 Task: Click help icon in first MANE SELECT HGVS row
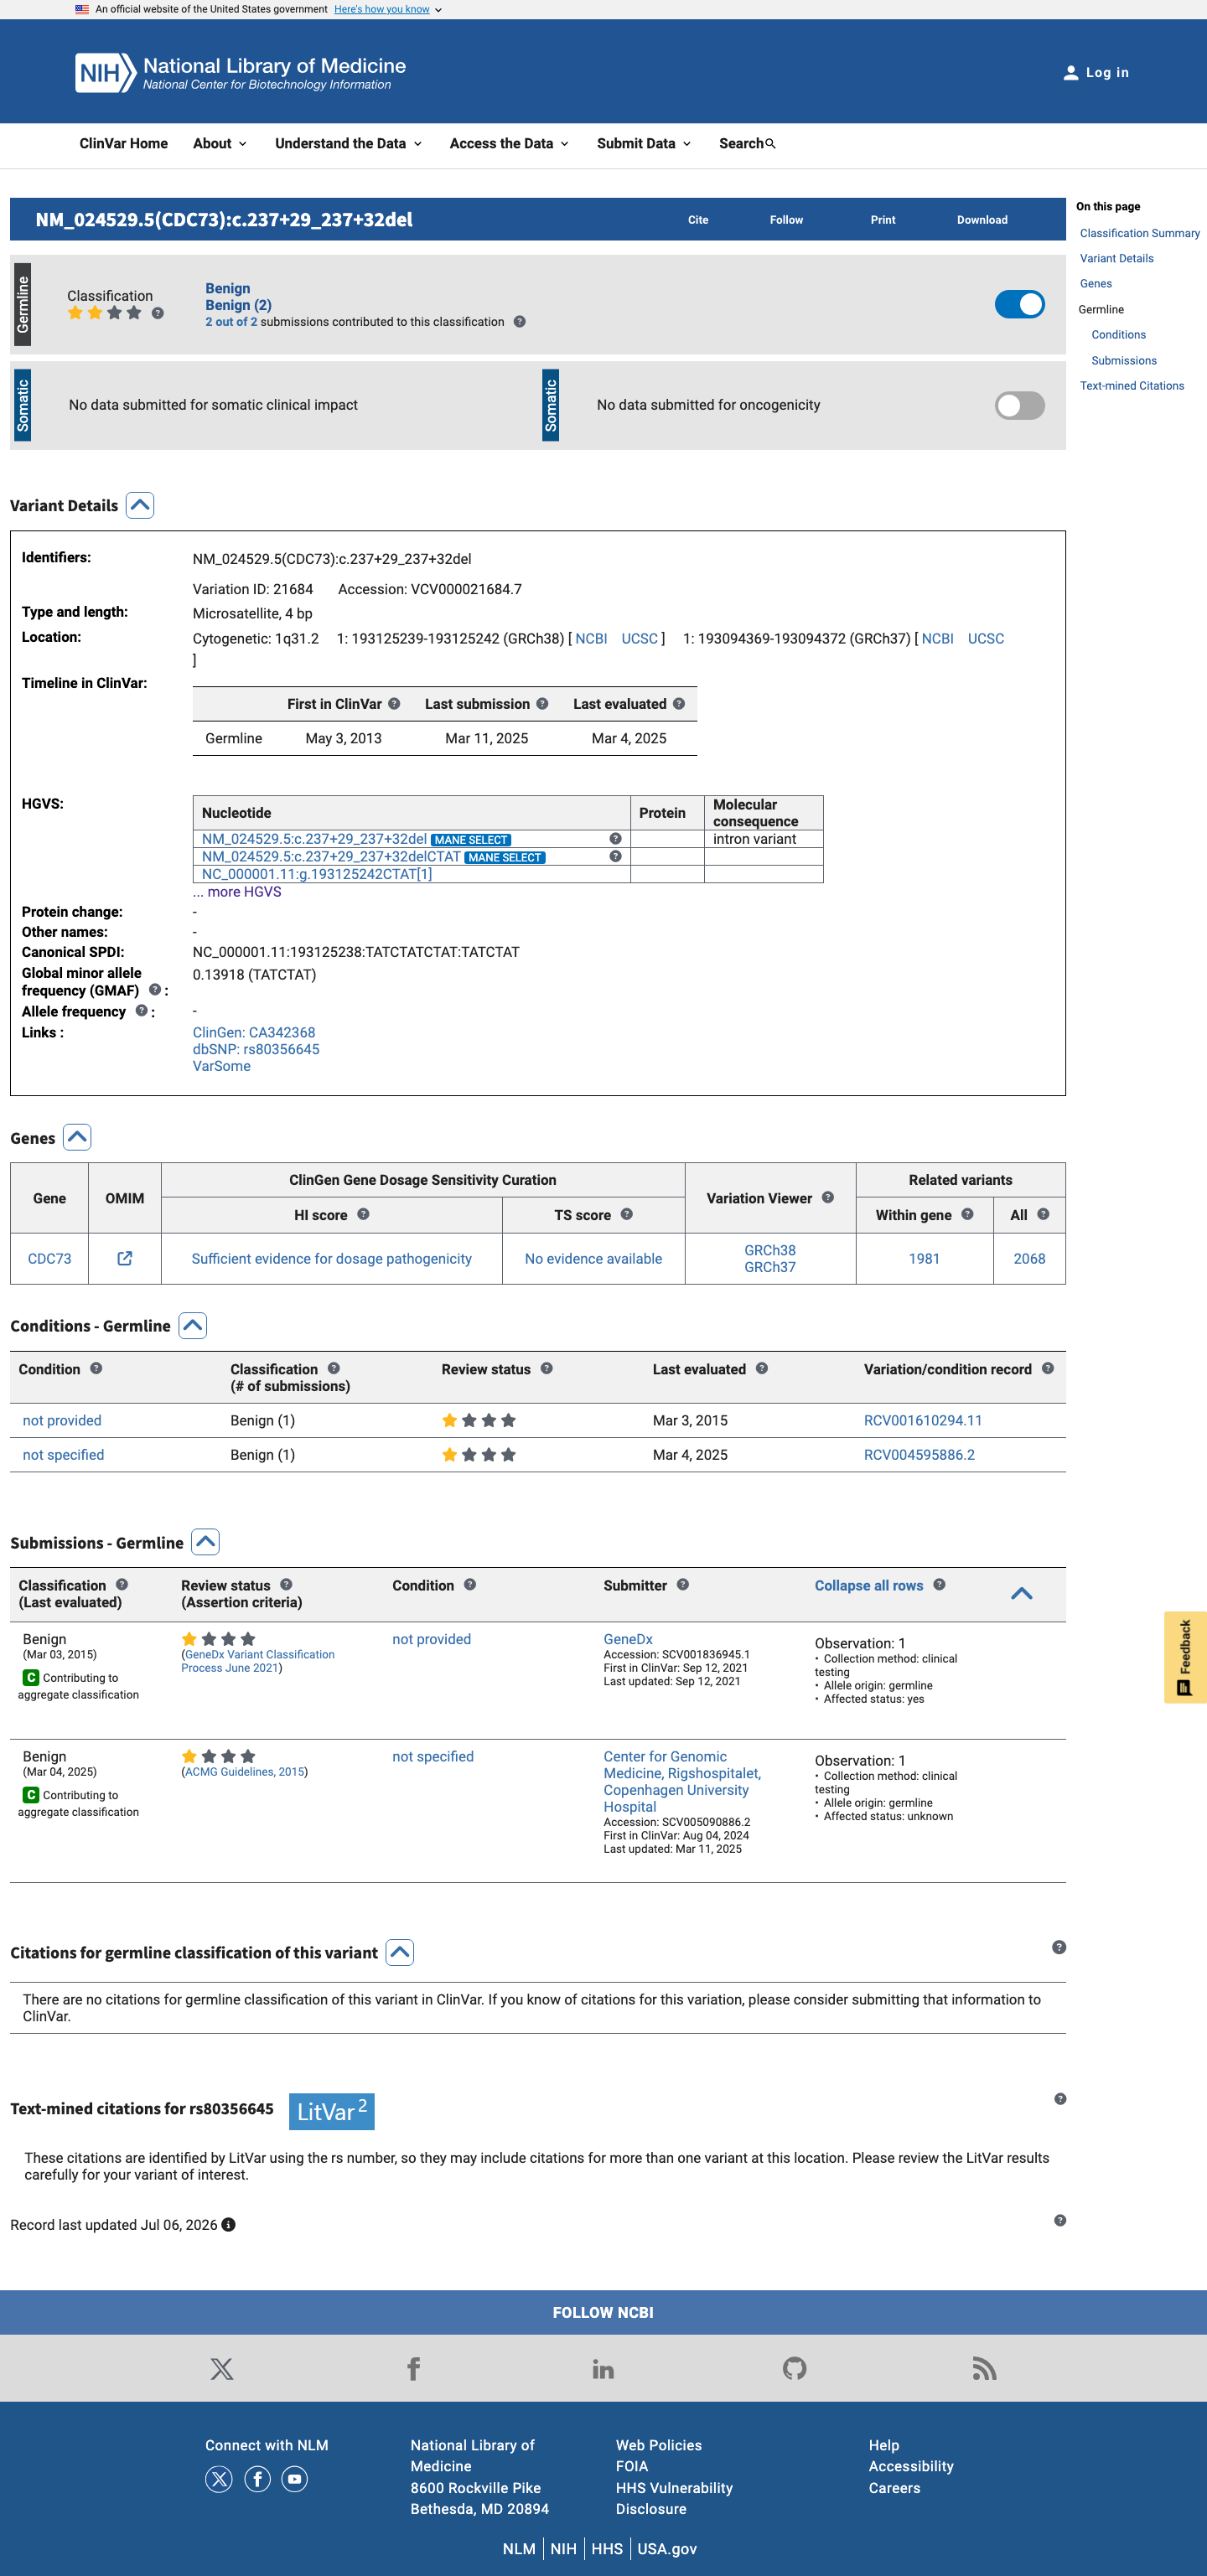tap(615, 839)
